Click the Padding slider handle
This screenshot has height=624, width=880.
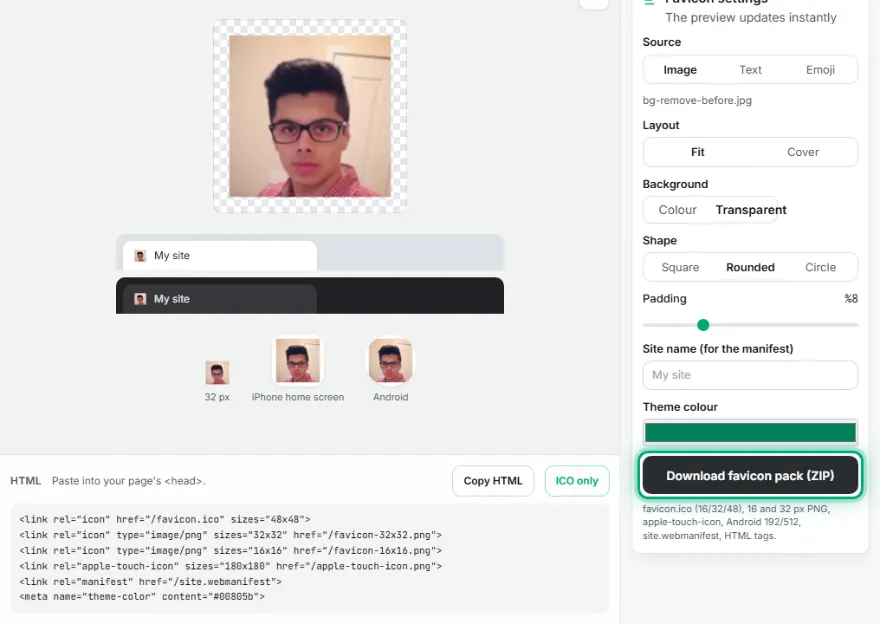[703, 325]
